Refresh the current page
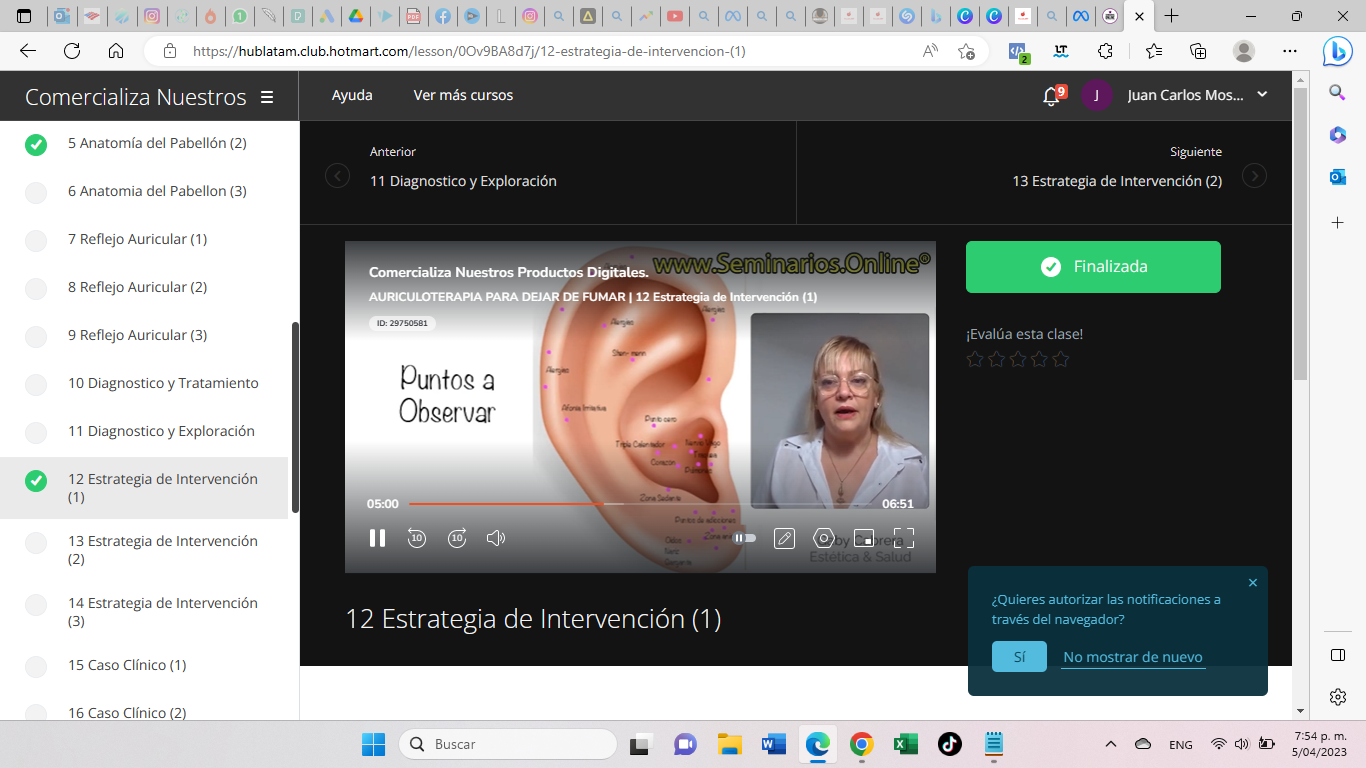 point(72,51)
